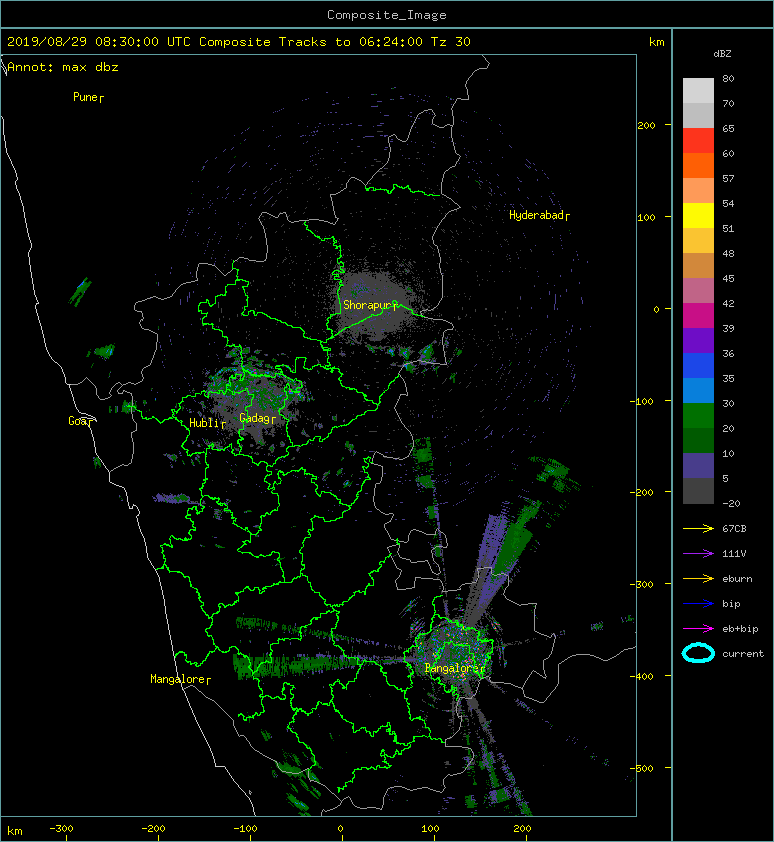Click the purple 111V track arrow
The height and width of the screenshot is (842, 774).
pyautogui.click(x=698, y=554)
